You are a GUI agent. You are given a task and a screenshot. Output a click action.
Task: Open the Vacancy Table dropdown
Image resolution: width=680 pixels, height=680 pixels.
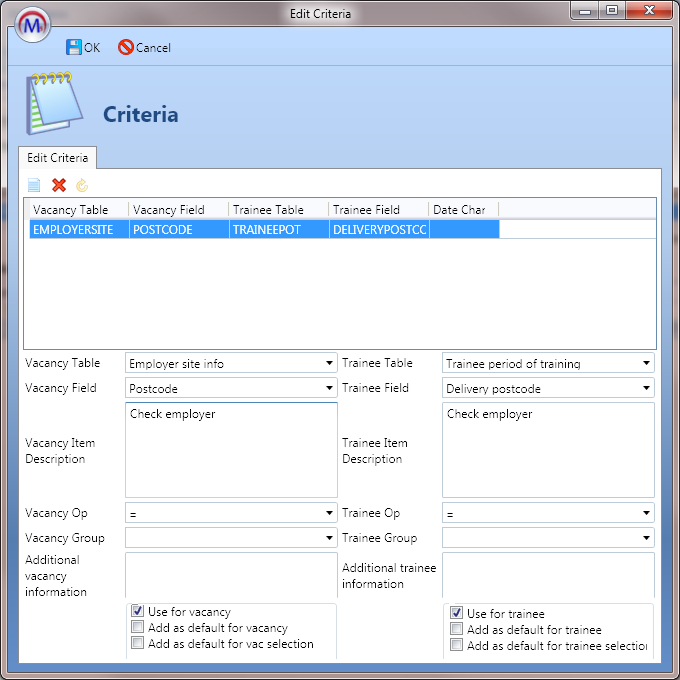231,363
